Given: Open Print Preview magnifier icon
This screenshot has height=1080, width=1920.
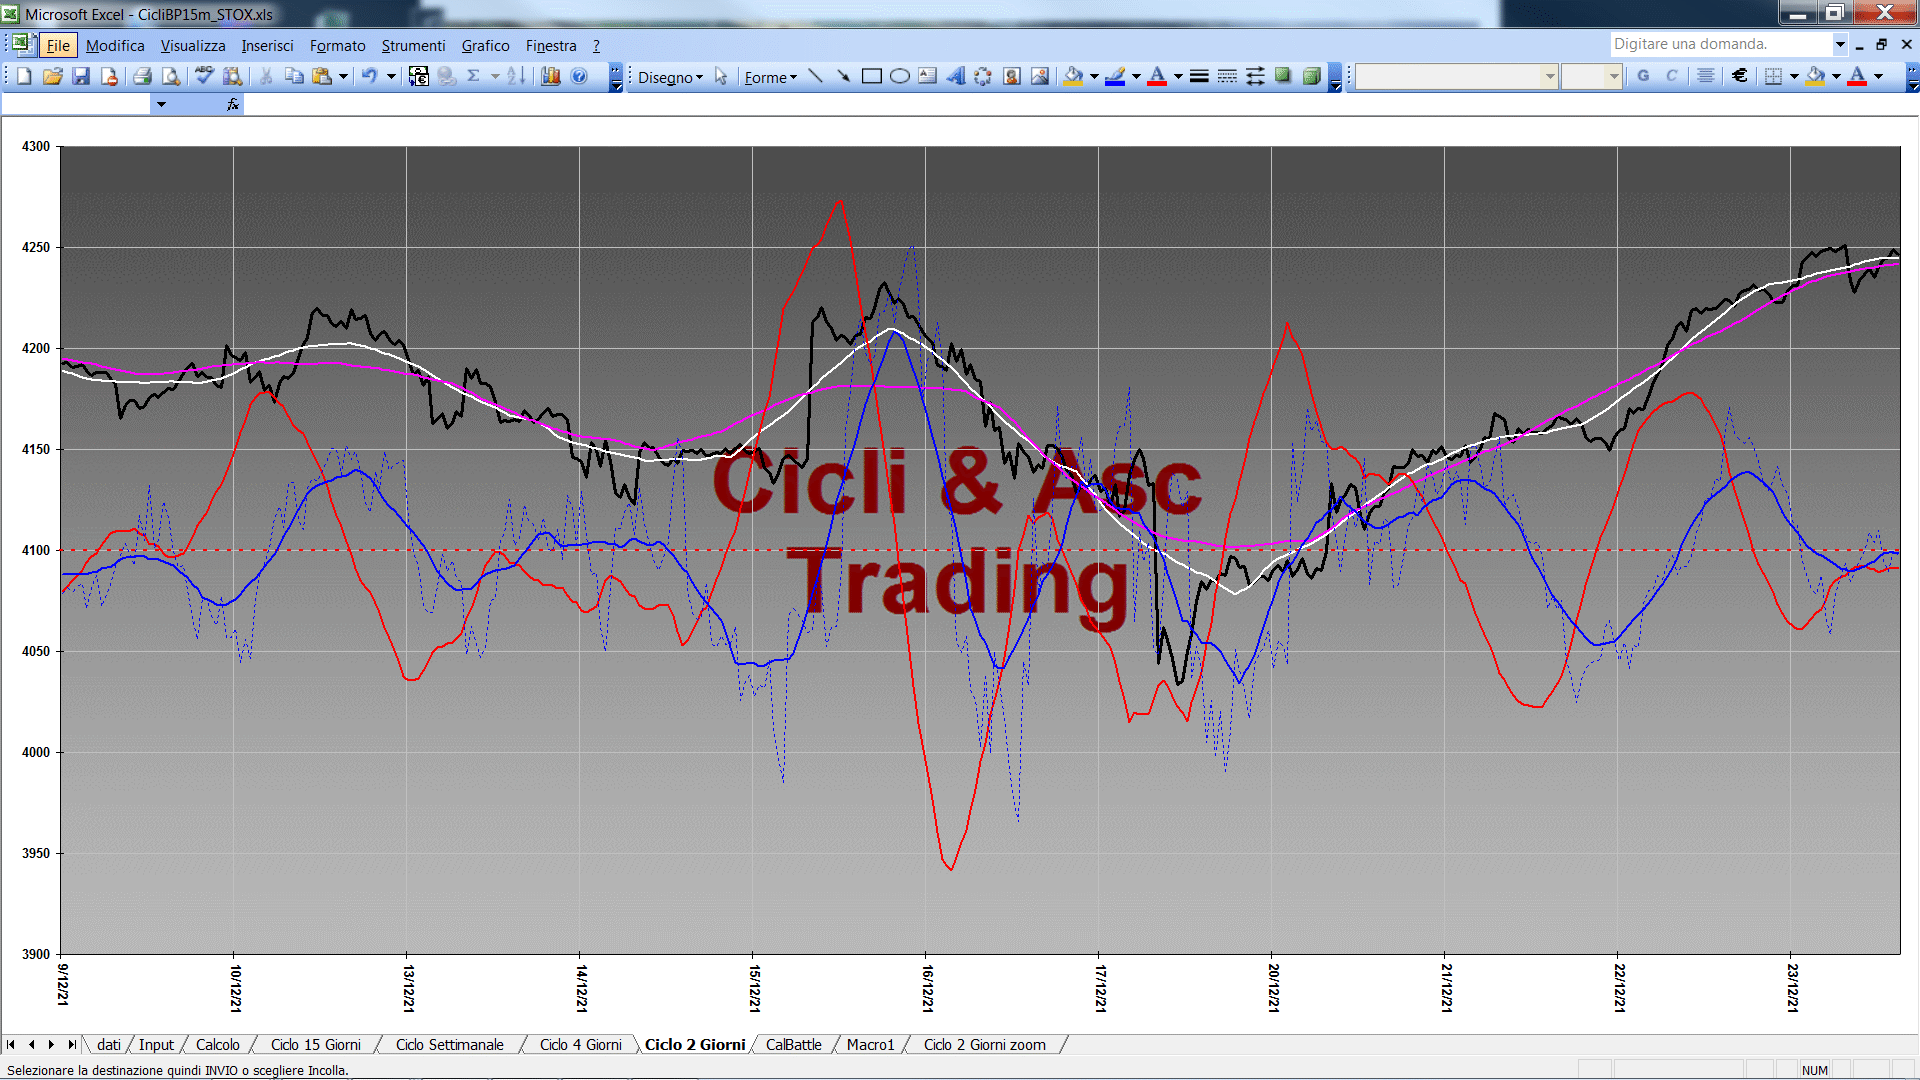Looking at the screenshot, I should tap(171, 76).
